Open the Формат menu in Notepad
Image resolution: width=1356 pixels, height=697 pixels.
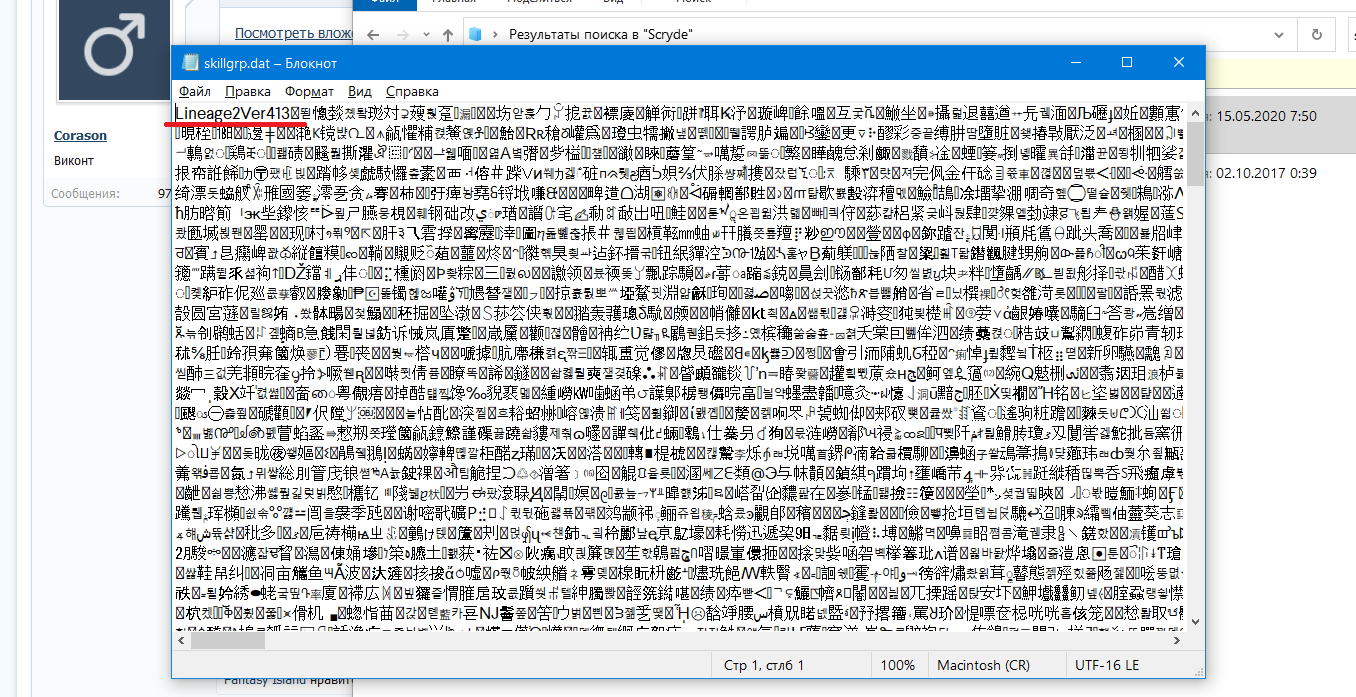(x=309, y=91)
